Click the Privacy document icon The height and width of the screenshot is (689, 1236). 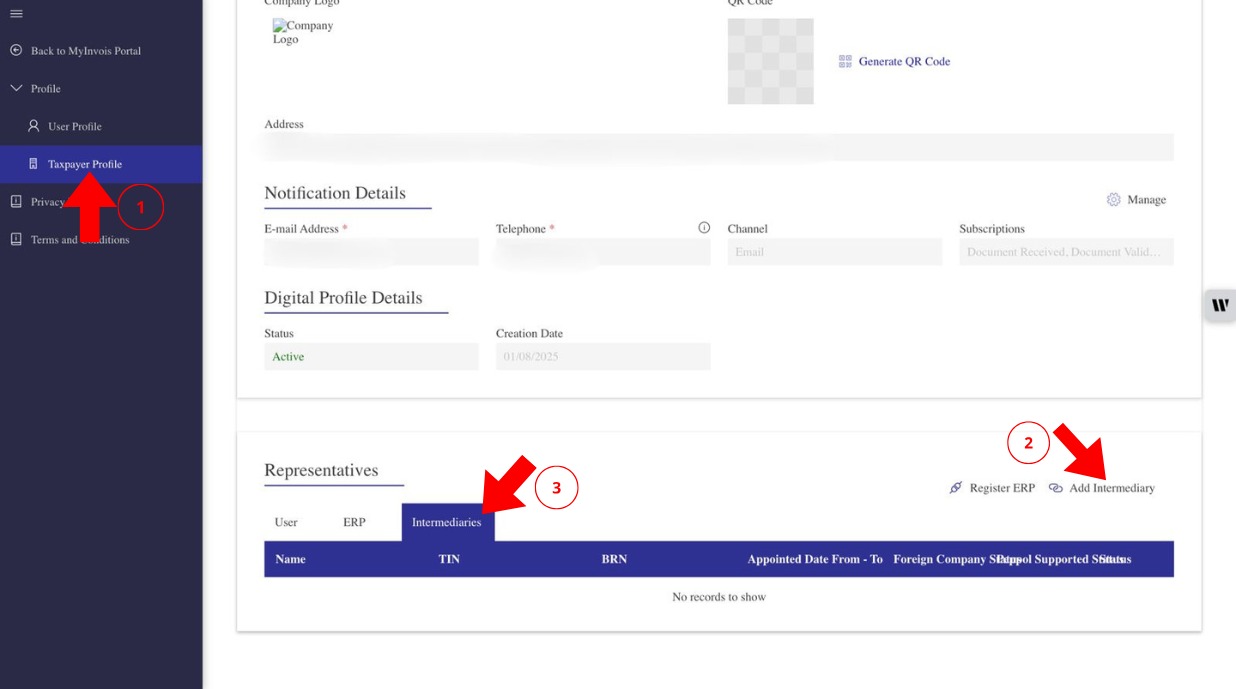(x=16, y=201)
